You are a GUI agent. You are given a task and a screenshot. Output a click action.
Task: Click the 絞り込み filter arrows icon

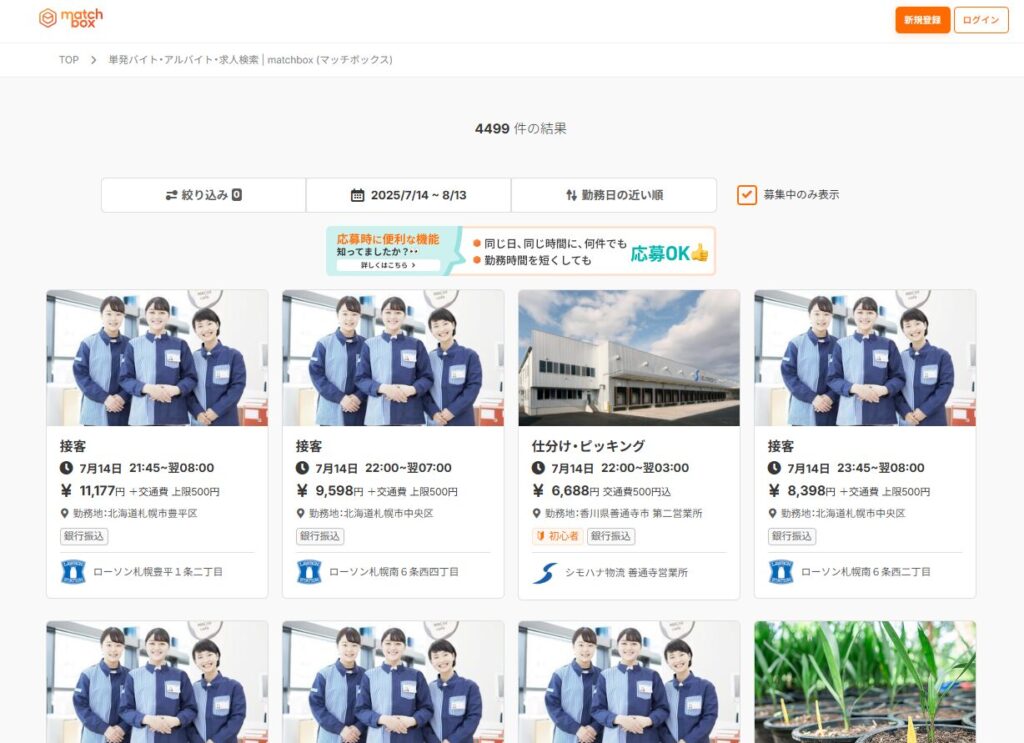point(171,195)
